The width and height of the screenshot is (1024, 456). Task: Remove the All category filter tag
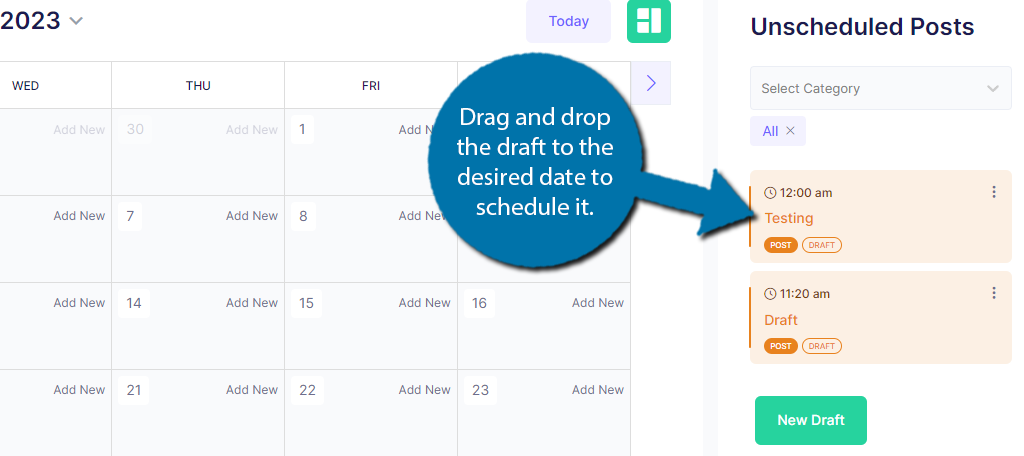coord(790,131)
